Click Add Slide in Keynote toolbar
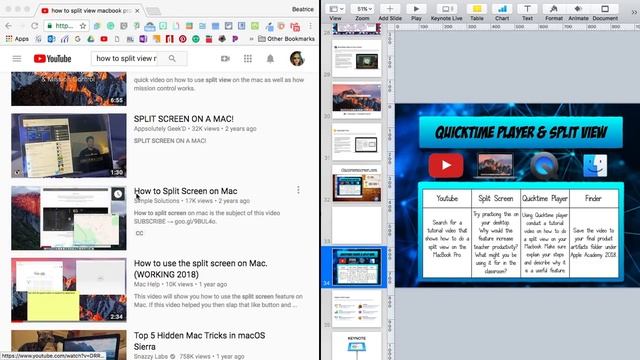The width and height of the screenshot is (640, 360). tap(390, 12)
